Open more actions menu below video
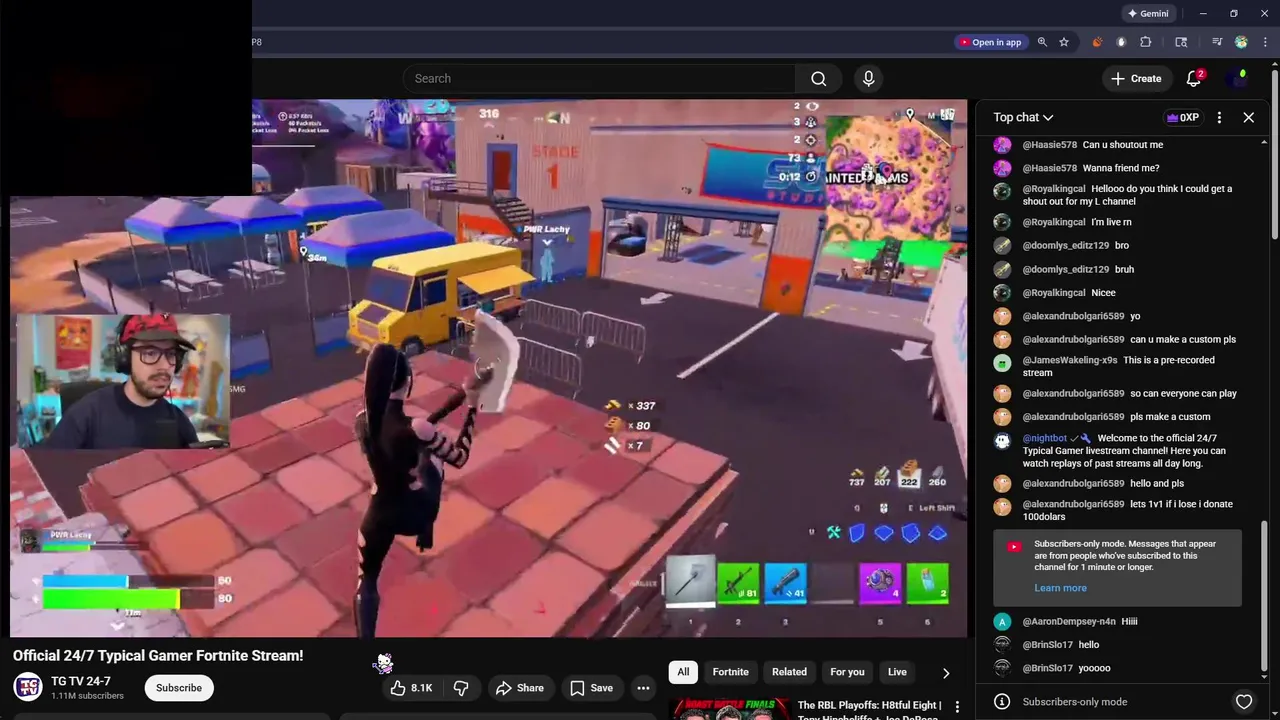The image size is (1280, 720). pos(644,688)
